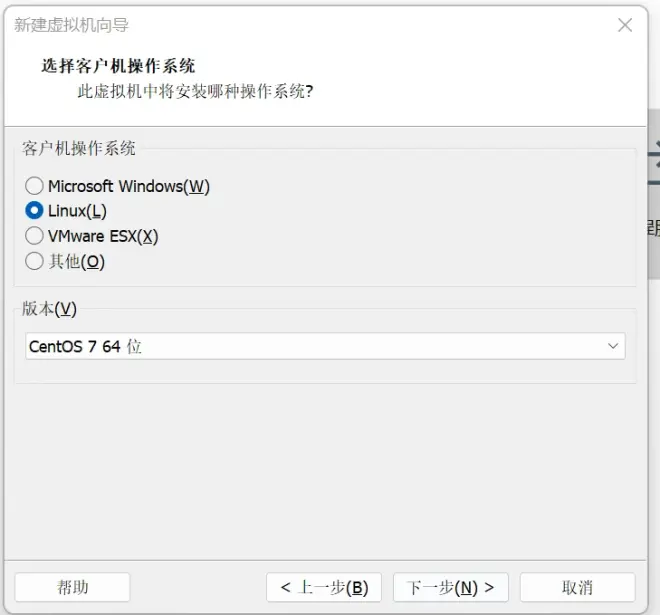
Task: Expand the version list using its chevron arrow
Action: point(613,346)
